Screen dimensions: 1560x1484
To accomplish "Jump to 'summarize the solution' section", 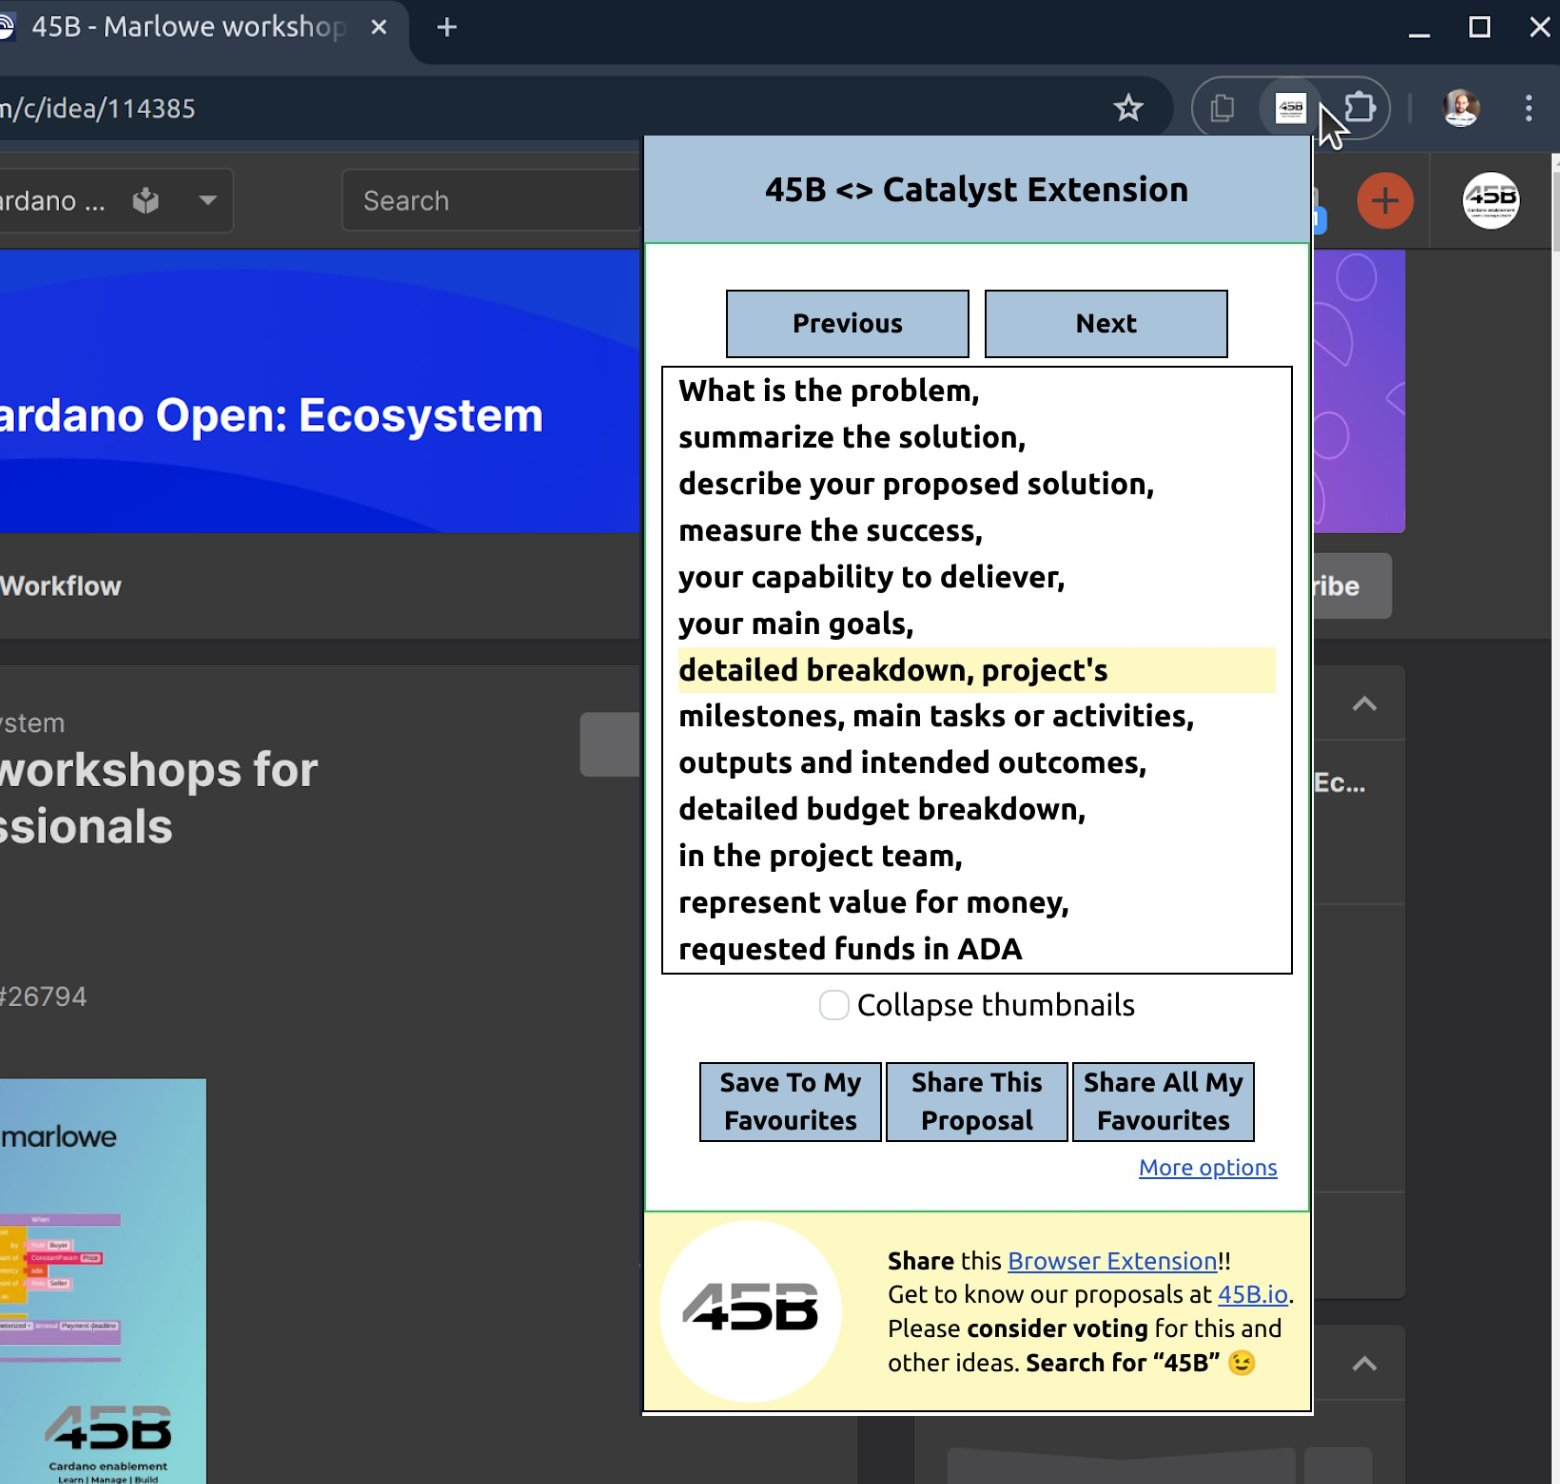I will tap(852, 437).
